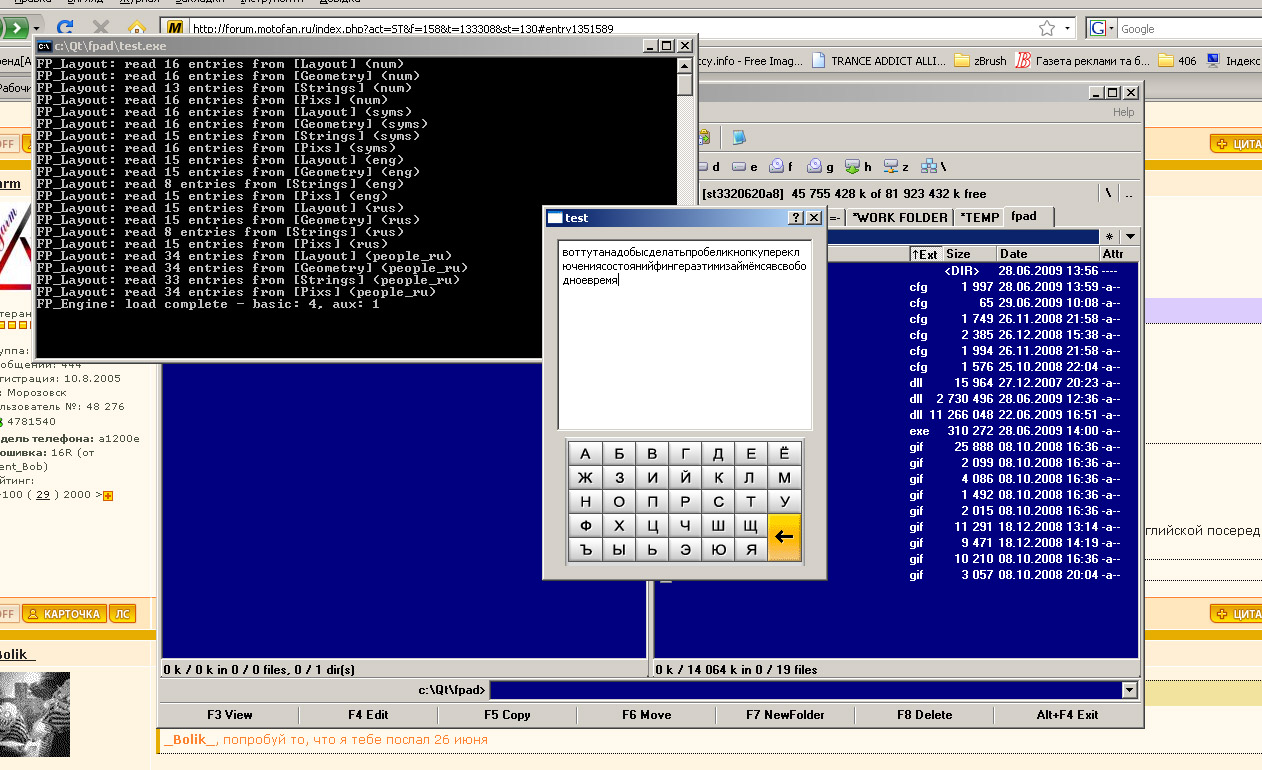1262x770 pixels.
Task: Open directory history dropdown arrow in right panel
Action: pos(1130,237)
